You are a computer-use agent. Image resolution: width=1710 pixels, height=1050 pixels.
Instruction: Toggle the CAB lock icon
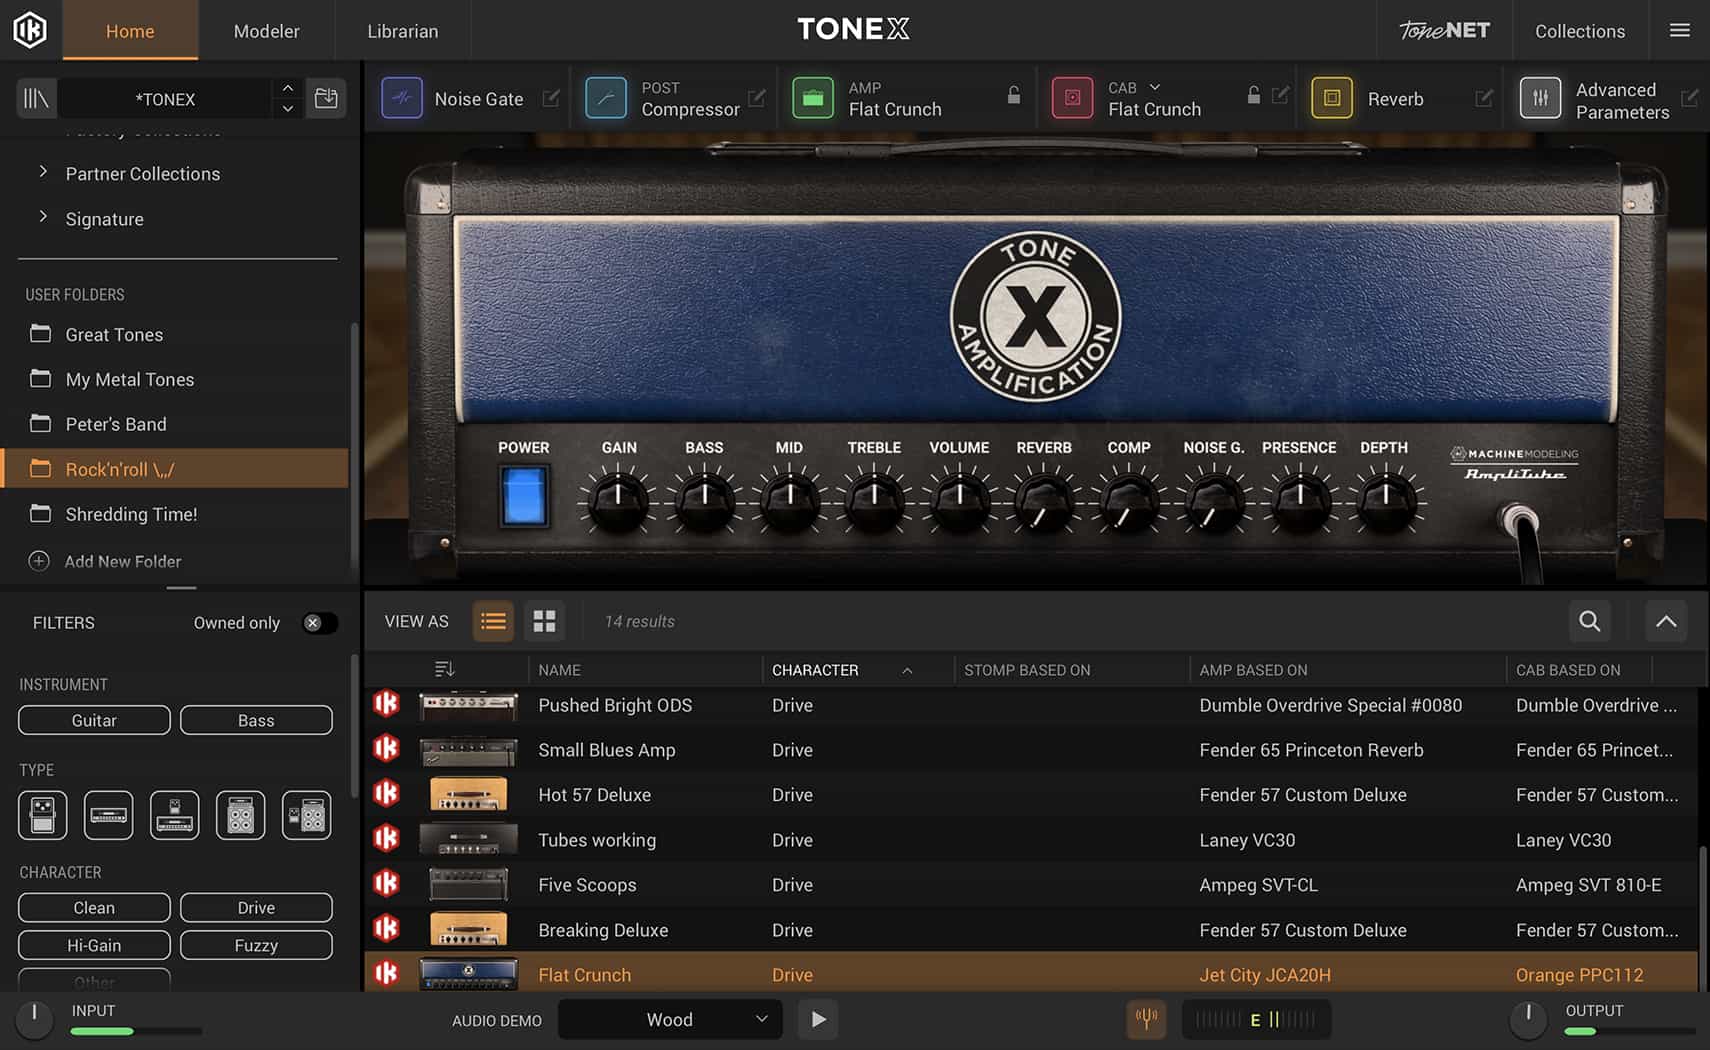(x=1253, y=95)
